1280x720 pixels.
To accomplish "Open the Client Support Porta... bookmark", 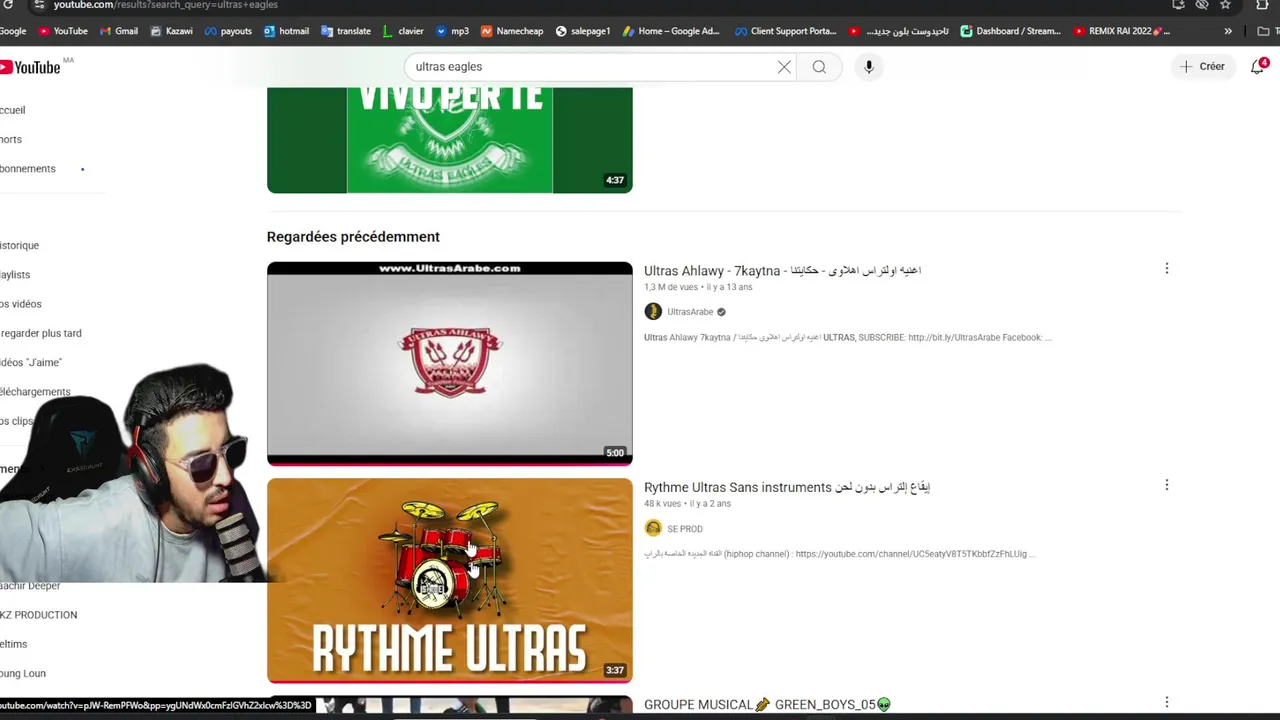I will coord(785,31).
